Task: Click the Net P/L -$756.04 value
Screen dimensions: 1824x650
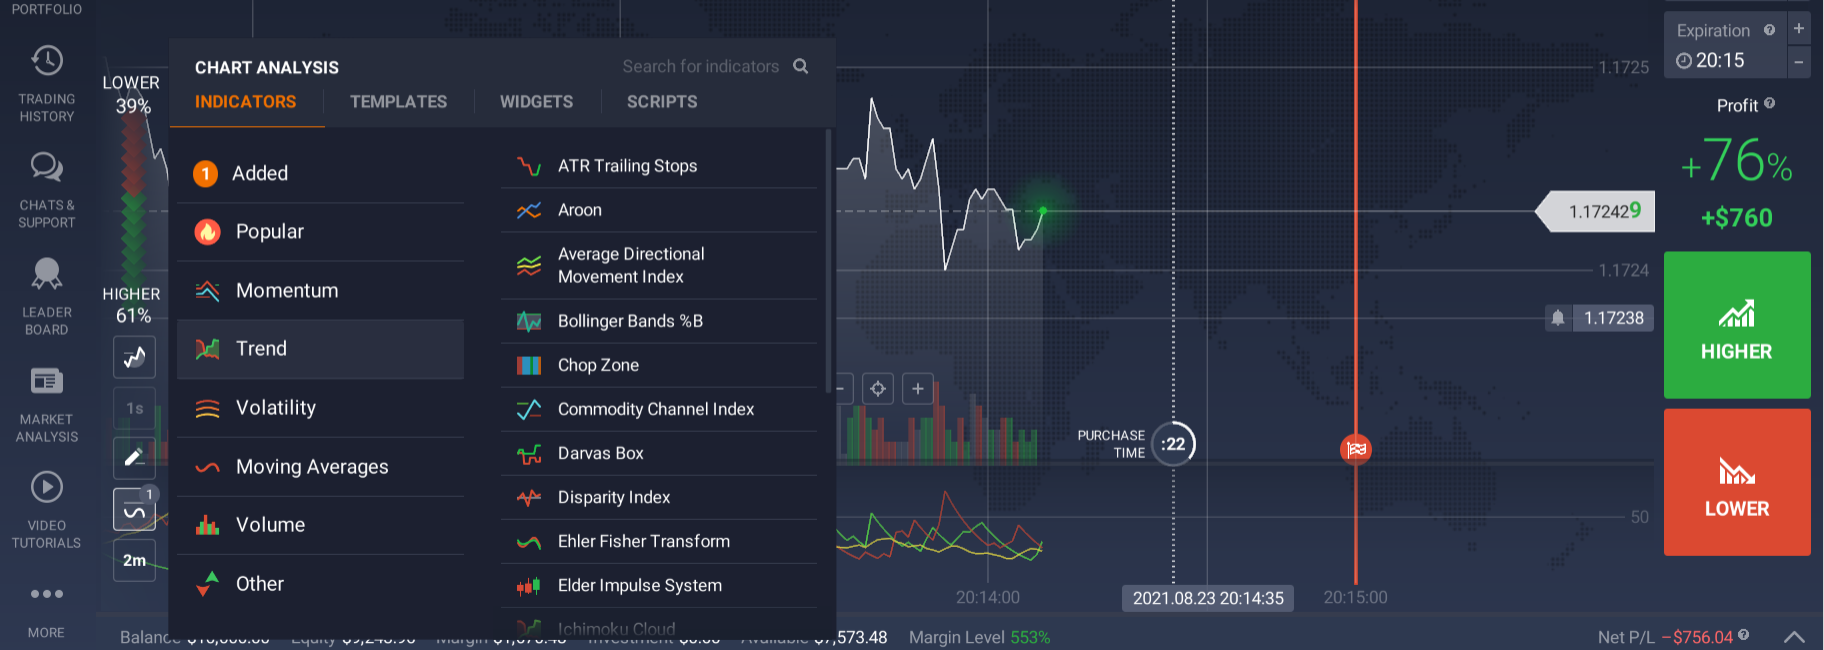Action: click(1697, 637)
